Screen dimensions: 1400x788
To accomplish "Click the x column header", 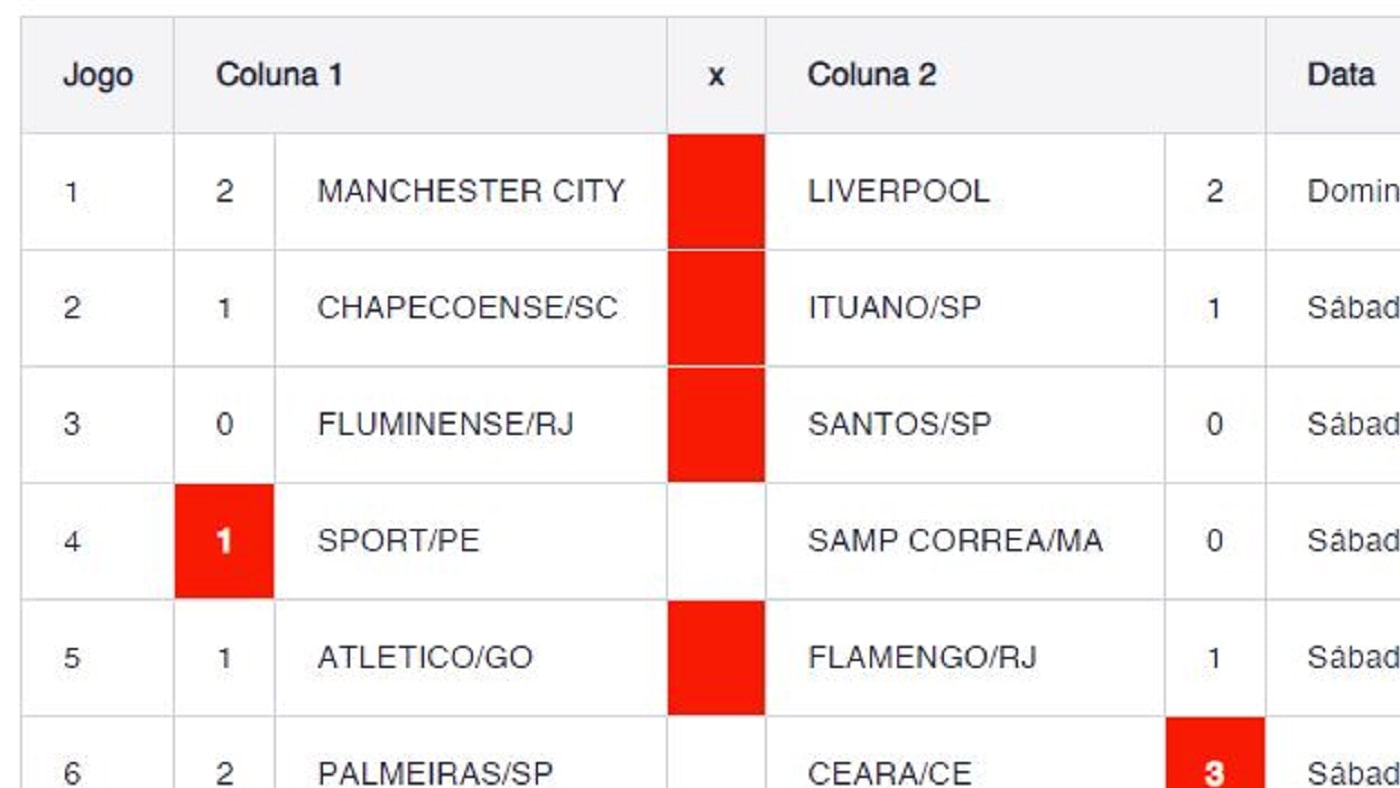I will [716, 75].
